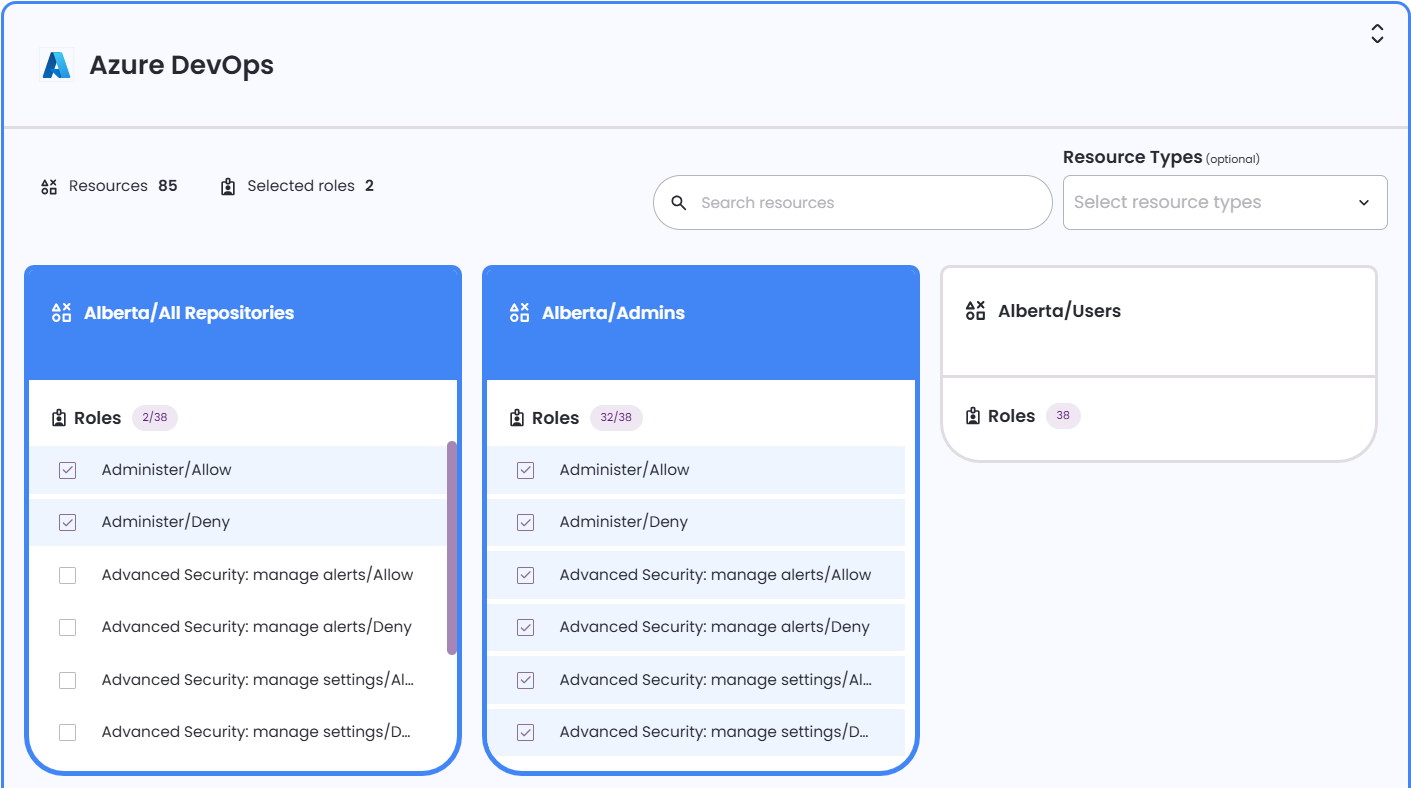1411x788 pixels.
Task: Uncheck manage settings/Al... in Alberta/Admins
Action: click(525, 680)
